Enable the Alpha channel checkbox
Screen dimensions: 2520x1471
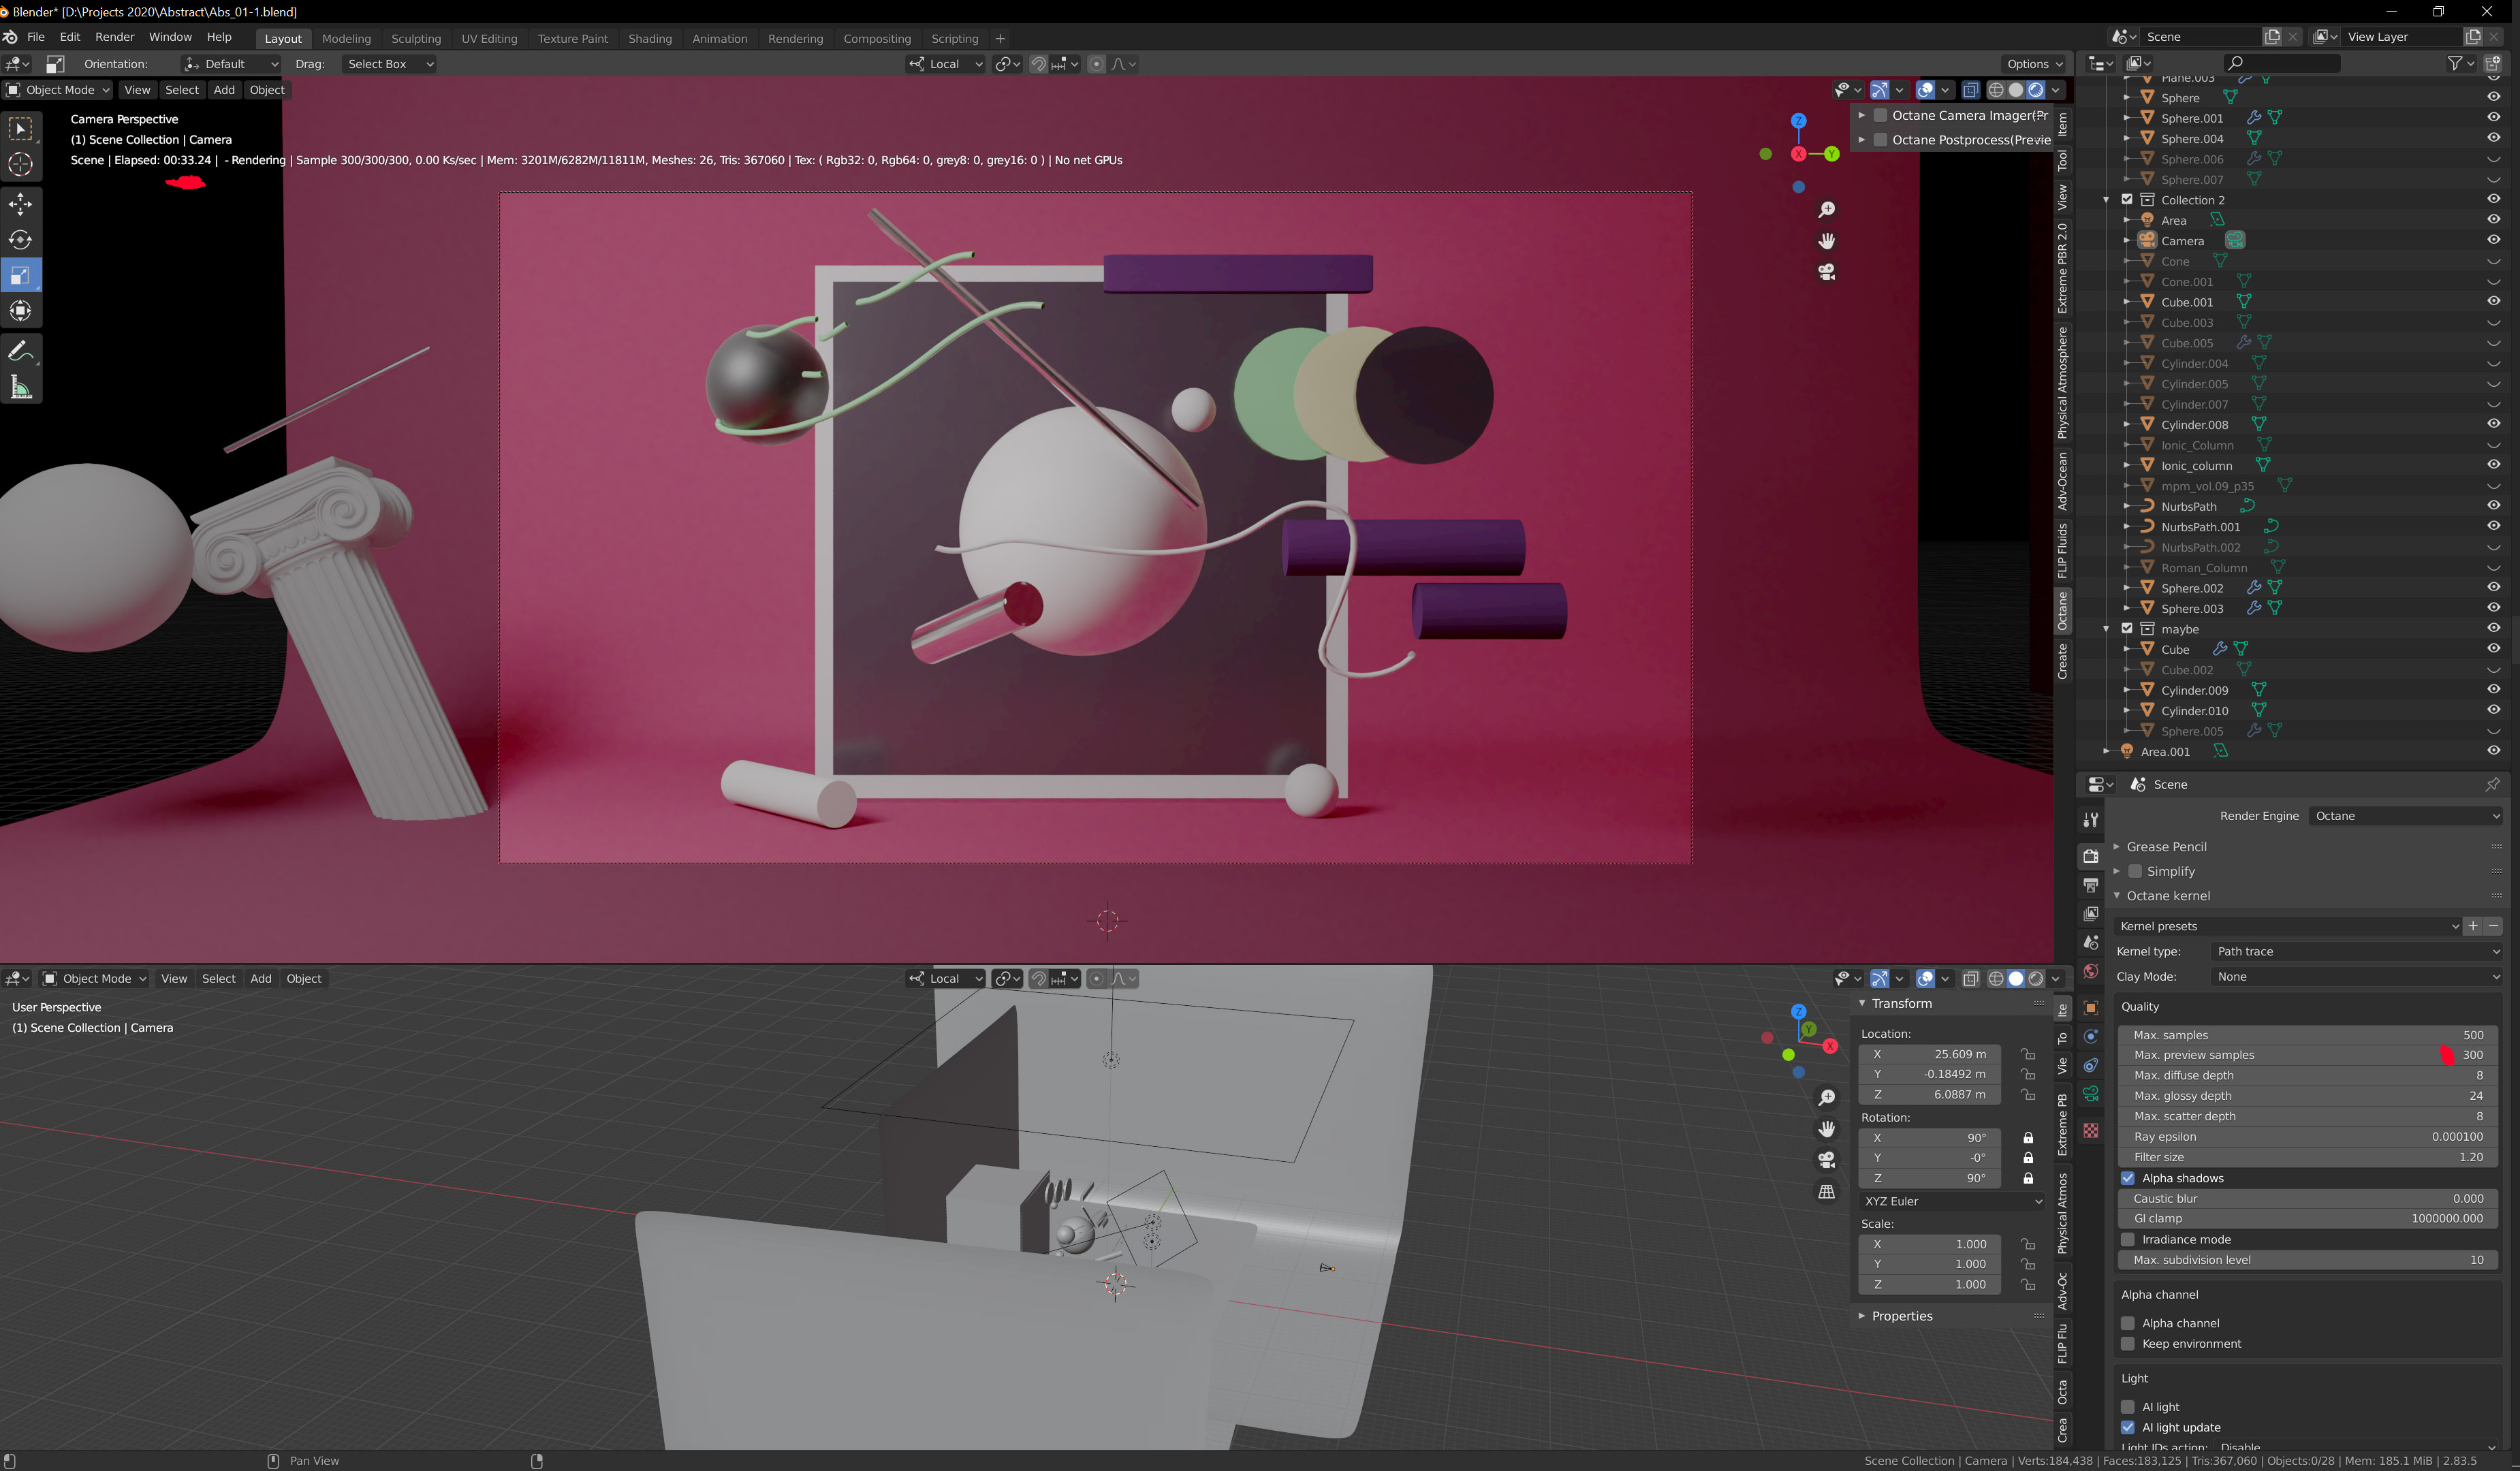(x=2128, y=1323)
